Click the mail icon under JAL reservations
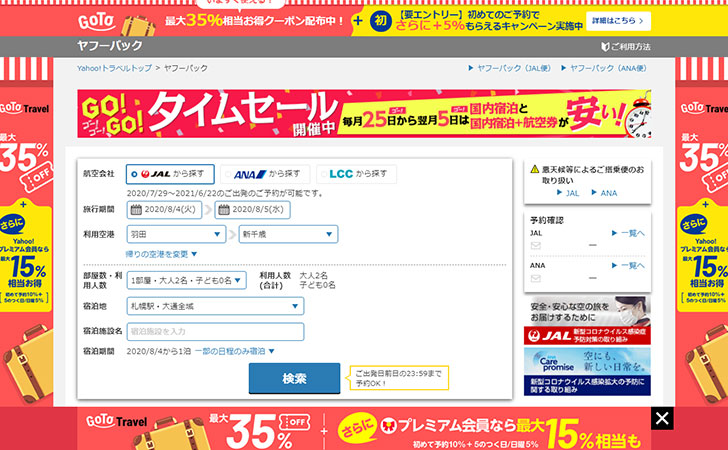The width and height of the screenshot is (728, 450). click(536, 245)
